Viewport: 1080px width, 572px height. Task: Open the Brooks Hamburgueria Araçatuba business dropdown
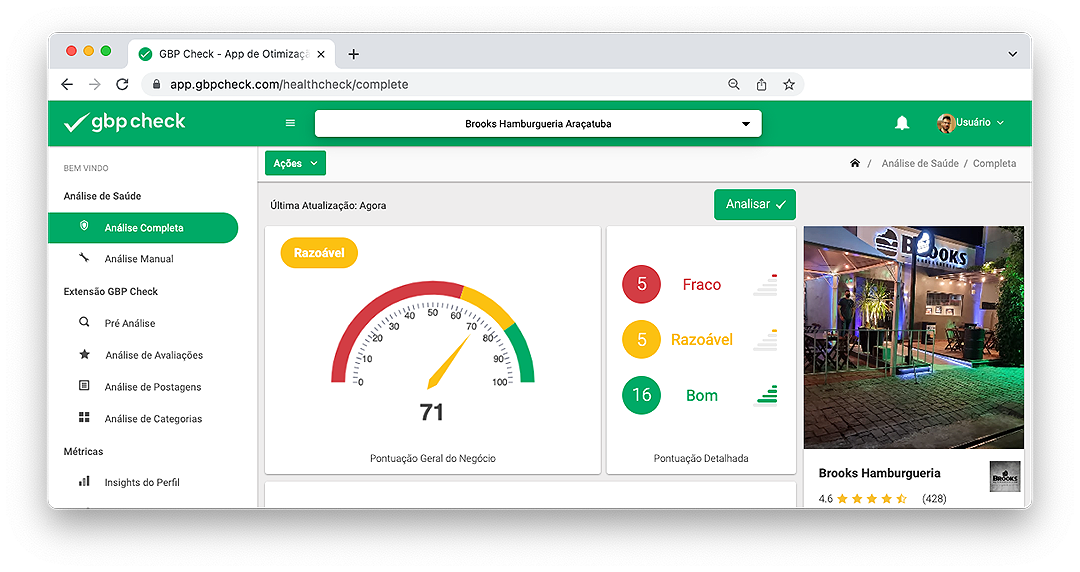click(538, 123)
